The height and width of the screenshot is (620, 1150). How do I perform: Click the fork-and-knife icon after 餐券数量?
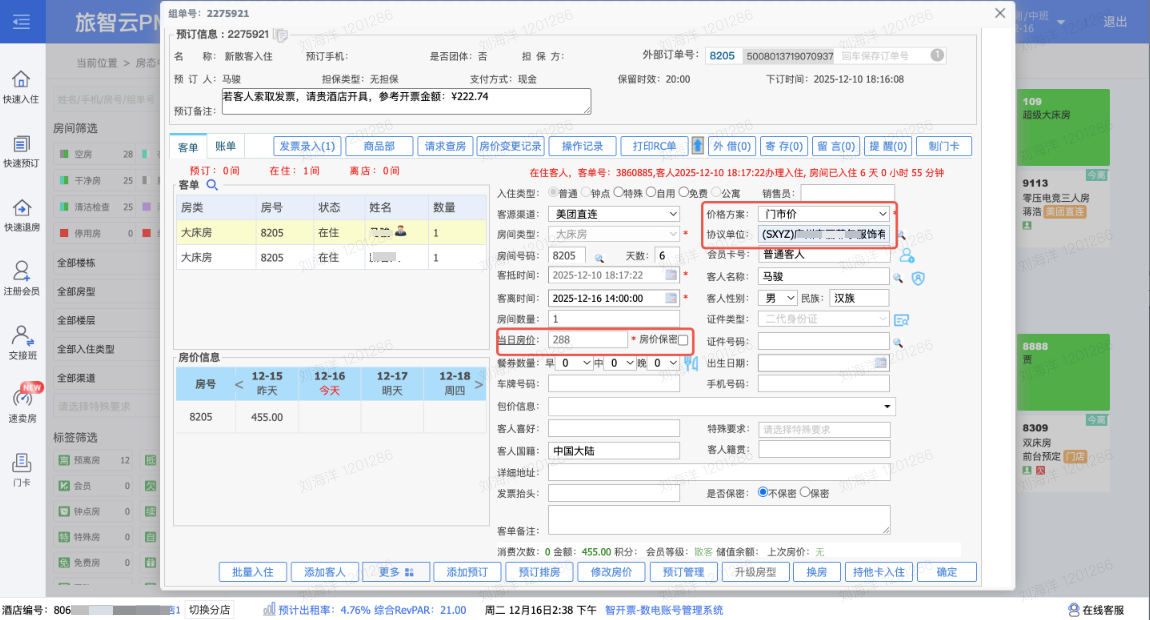point(690,363)
